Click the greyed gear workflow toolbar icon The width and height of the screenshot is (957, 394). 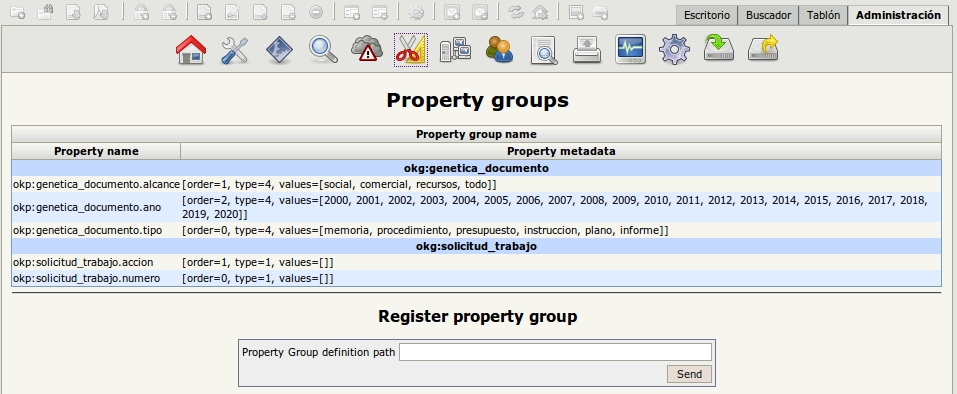(416, 12)
